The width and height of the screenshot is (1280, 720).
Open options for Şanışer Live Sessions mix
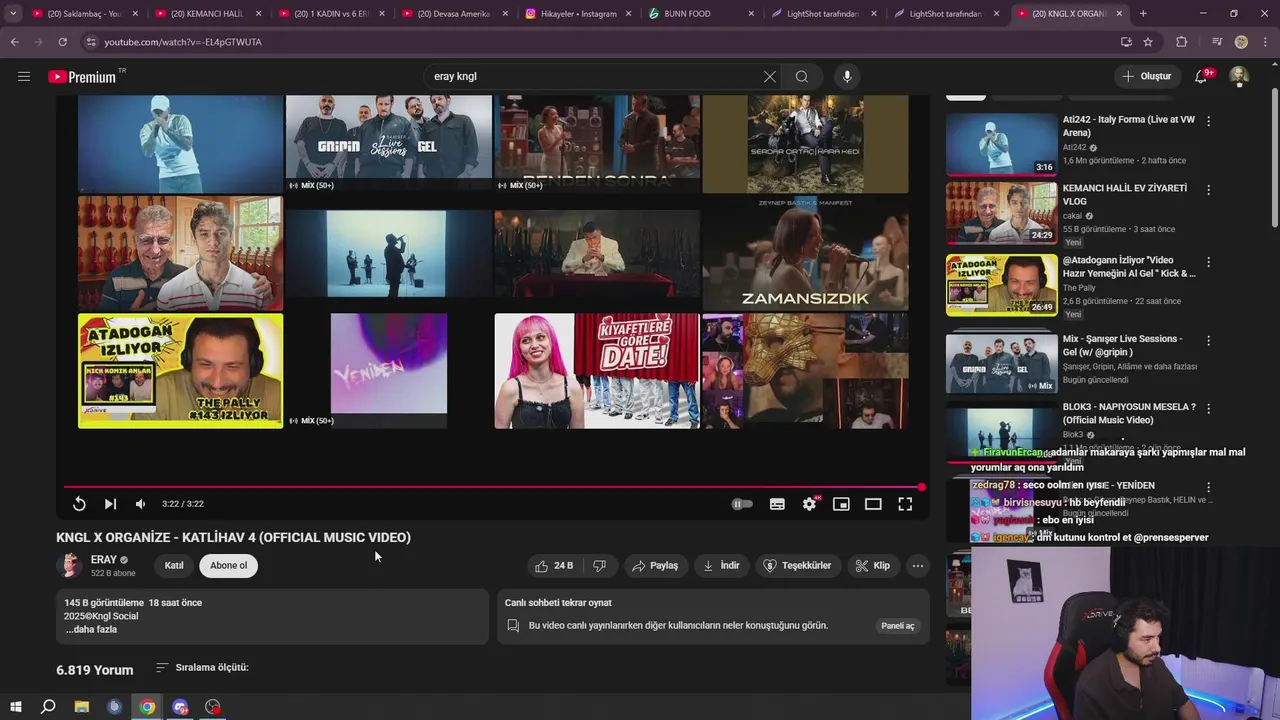click(x=1208, y=341)
